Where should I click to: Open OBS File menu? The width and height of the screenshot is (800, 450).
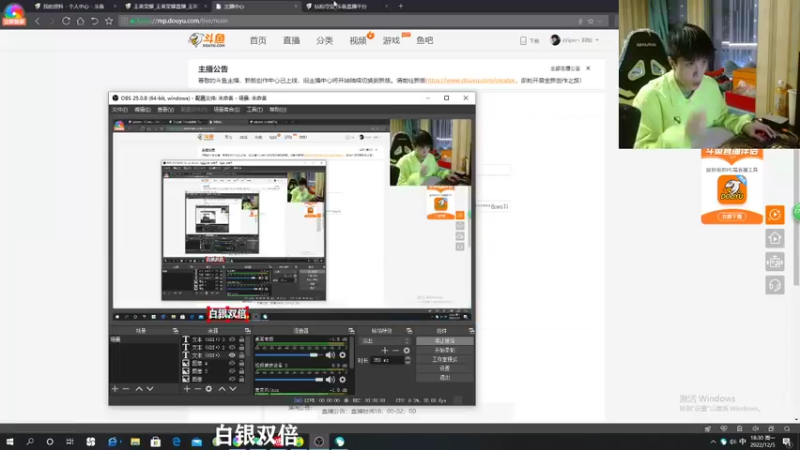coord(120,110)
